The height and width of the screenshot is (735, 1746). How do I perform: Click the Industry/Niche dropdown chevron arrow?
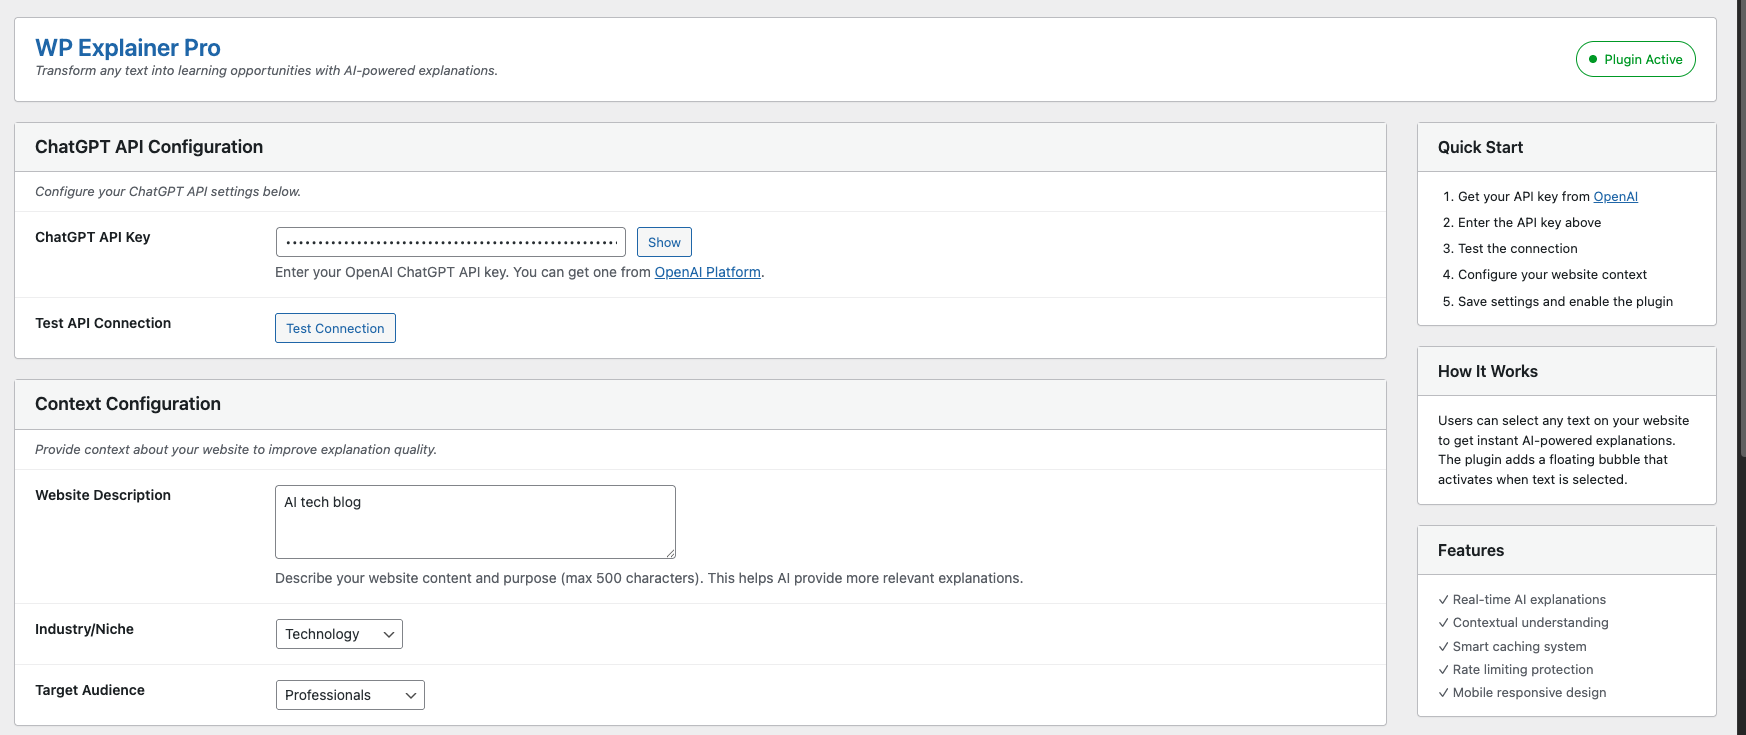[389, 634]
